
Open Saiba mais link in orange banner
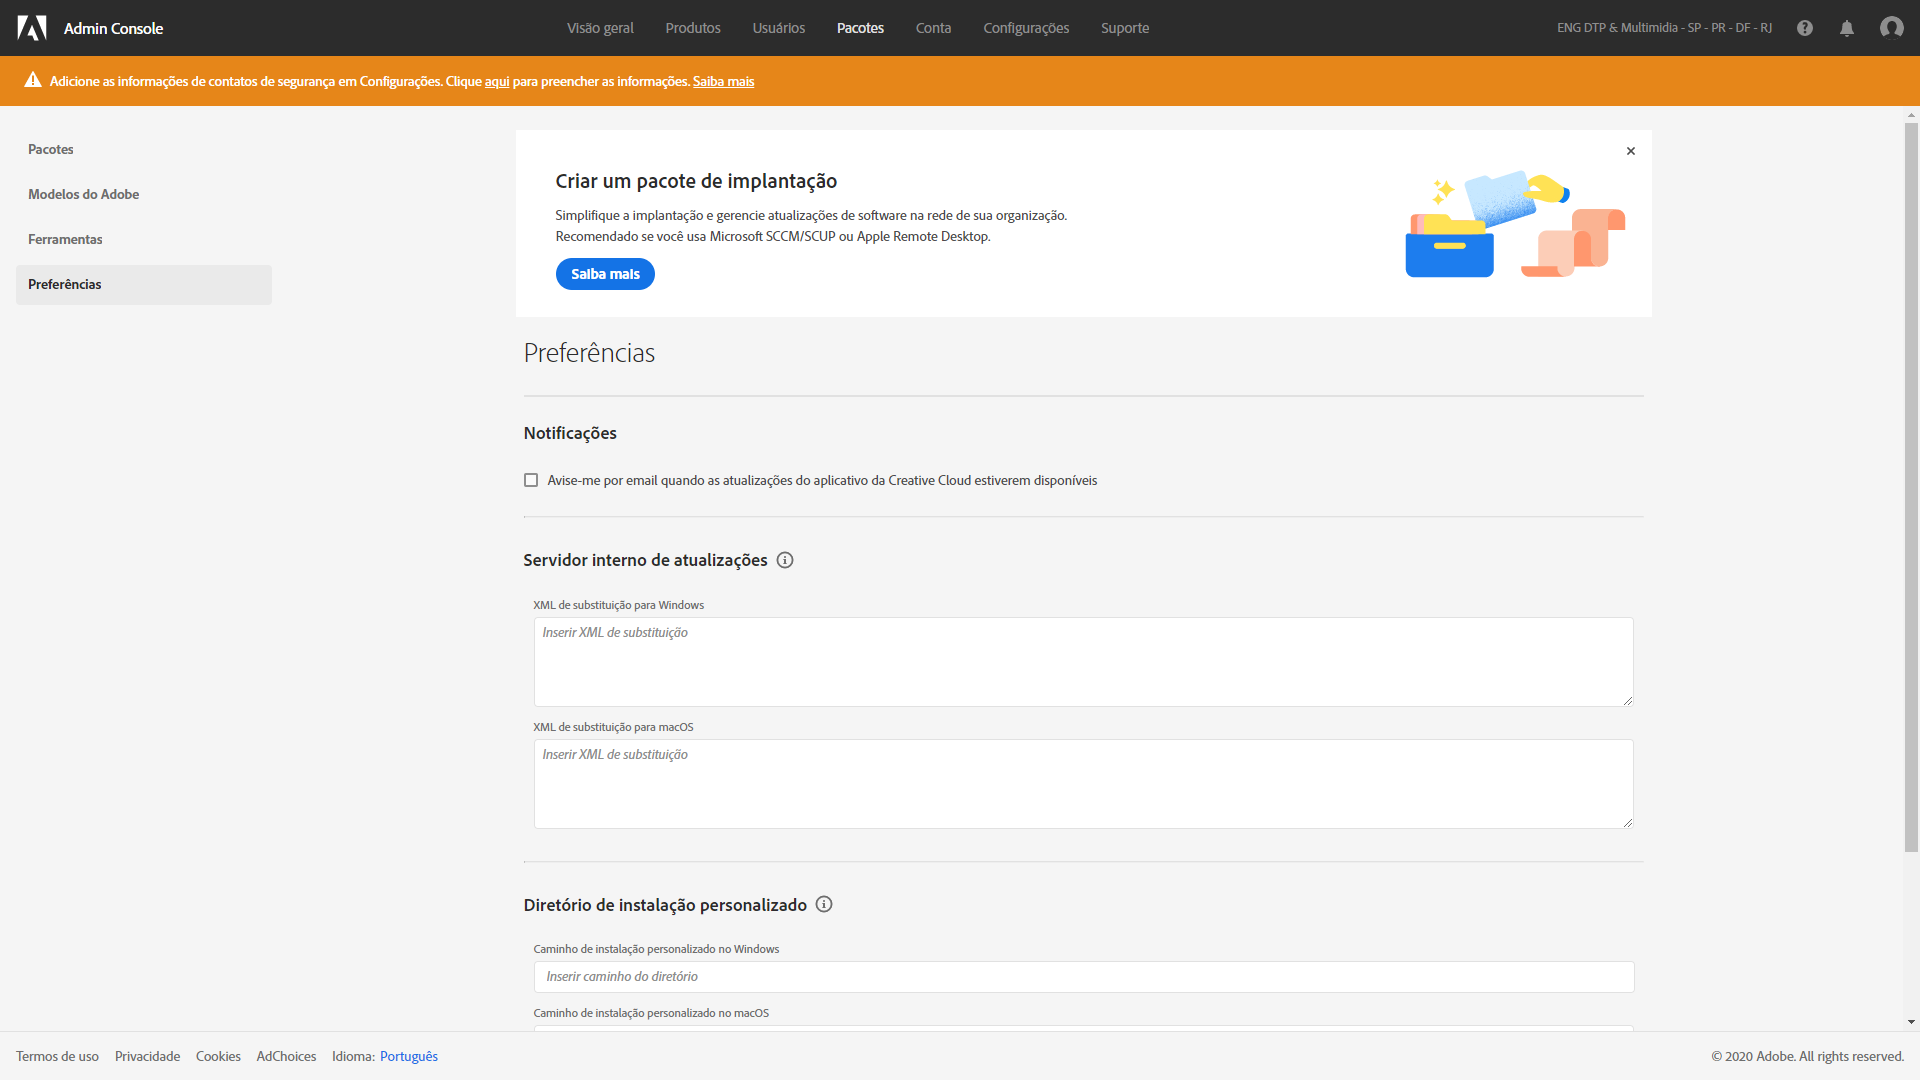click(723, 81)
